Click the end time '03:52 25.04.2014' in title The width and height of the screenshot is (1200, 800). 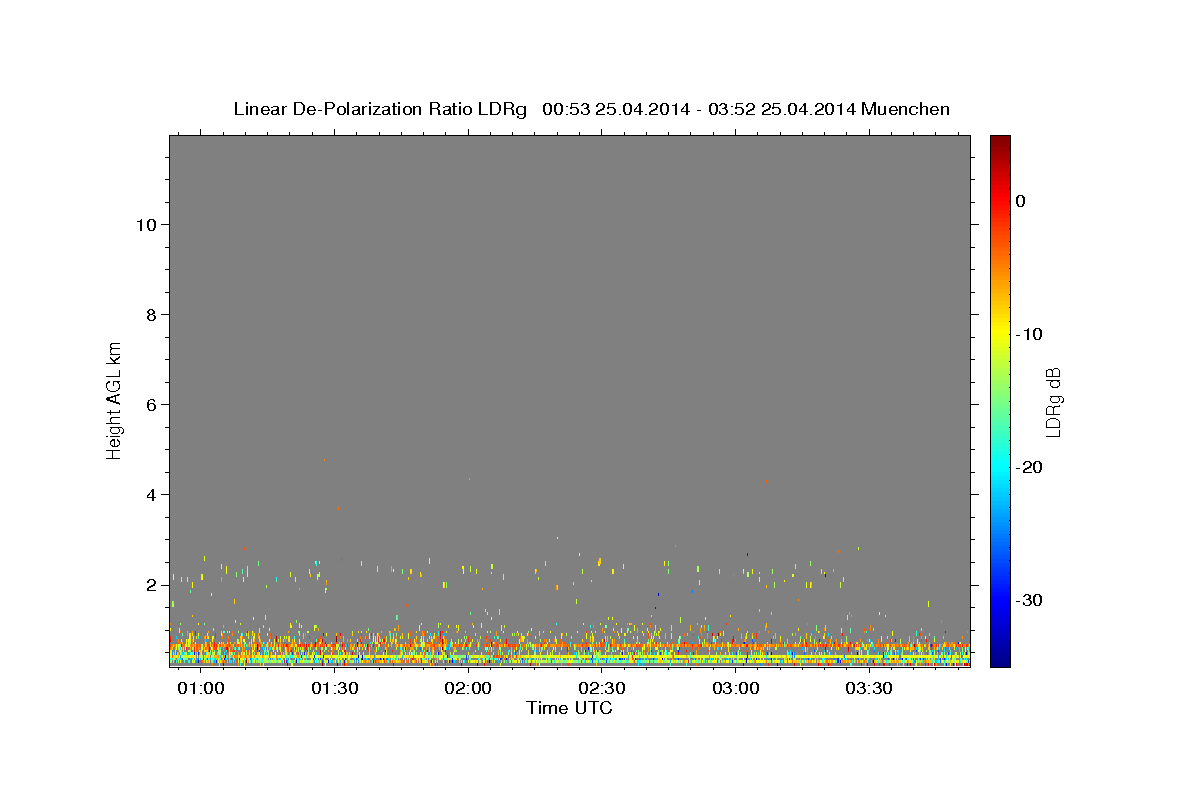pos(782,109)
